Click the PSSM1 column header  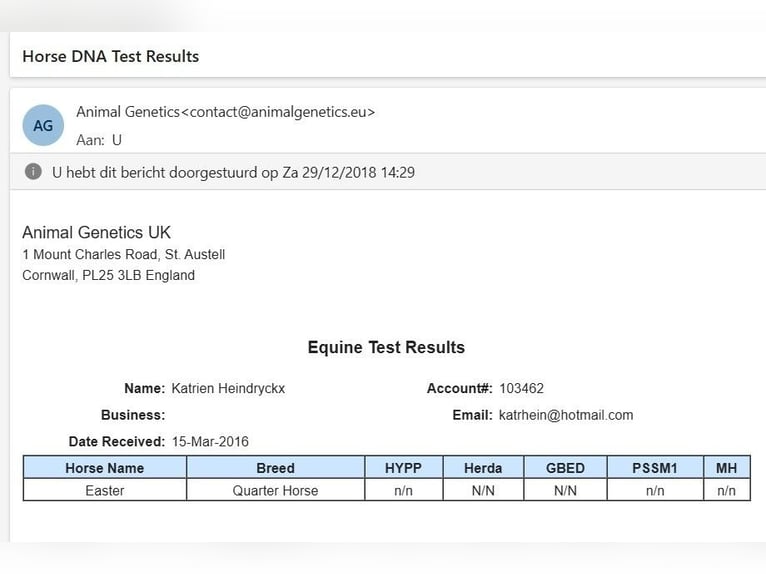point(654,467)
